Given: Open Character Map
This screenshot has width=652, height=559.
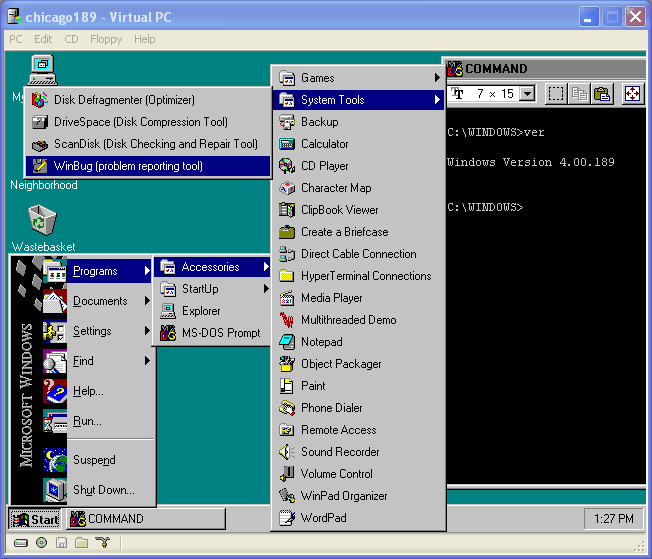Looking at the screenshot, I should [x=358, y=188].
